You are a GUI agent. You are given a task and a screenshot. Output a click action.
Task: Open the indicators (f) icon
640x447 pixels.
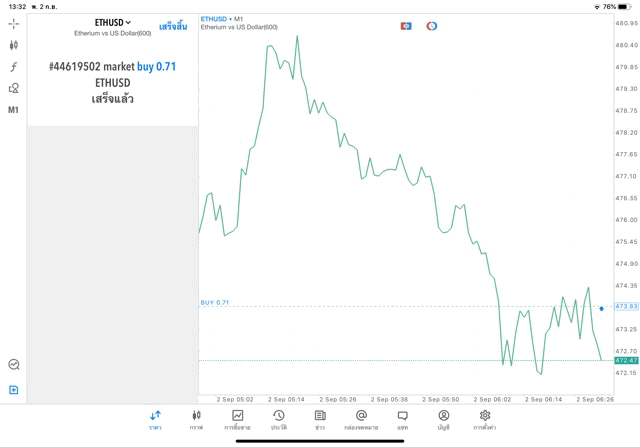(13, 67)
